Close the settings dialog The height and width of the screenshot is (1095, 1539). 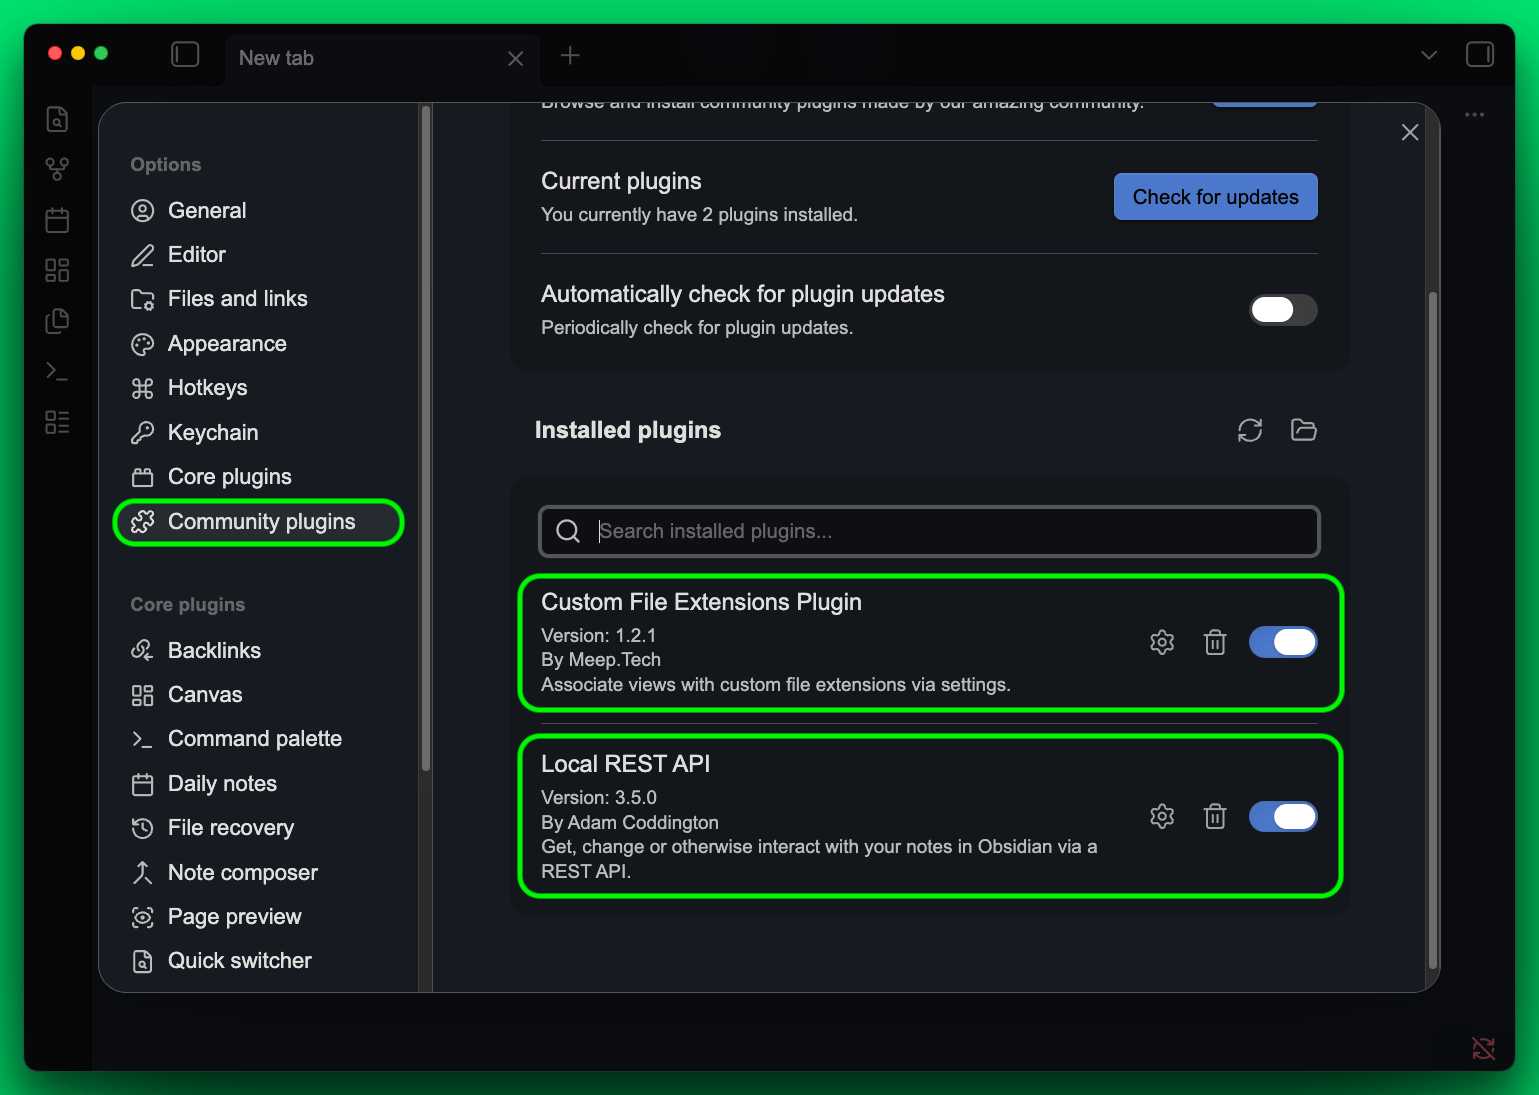[1410, 132]
